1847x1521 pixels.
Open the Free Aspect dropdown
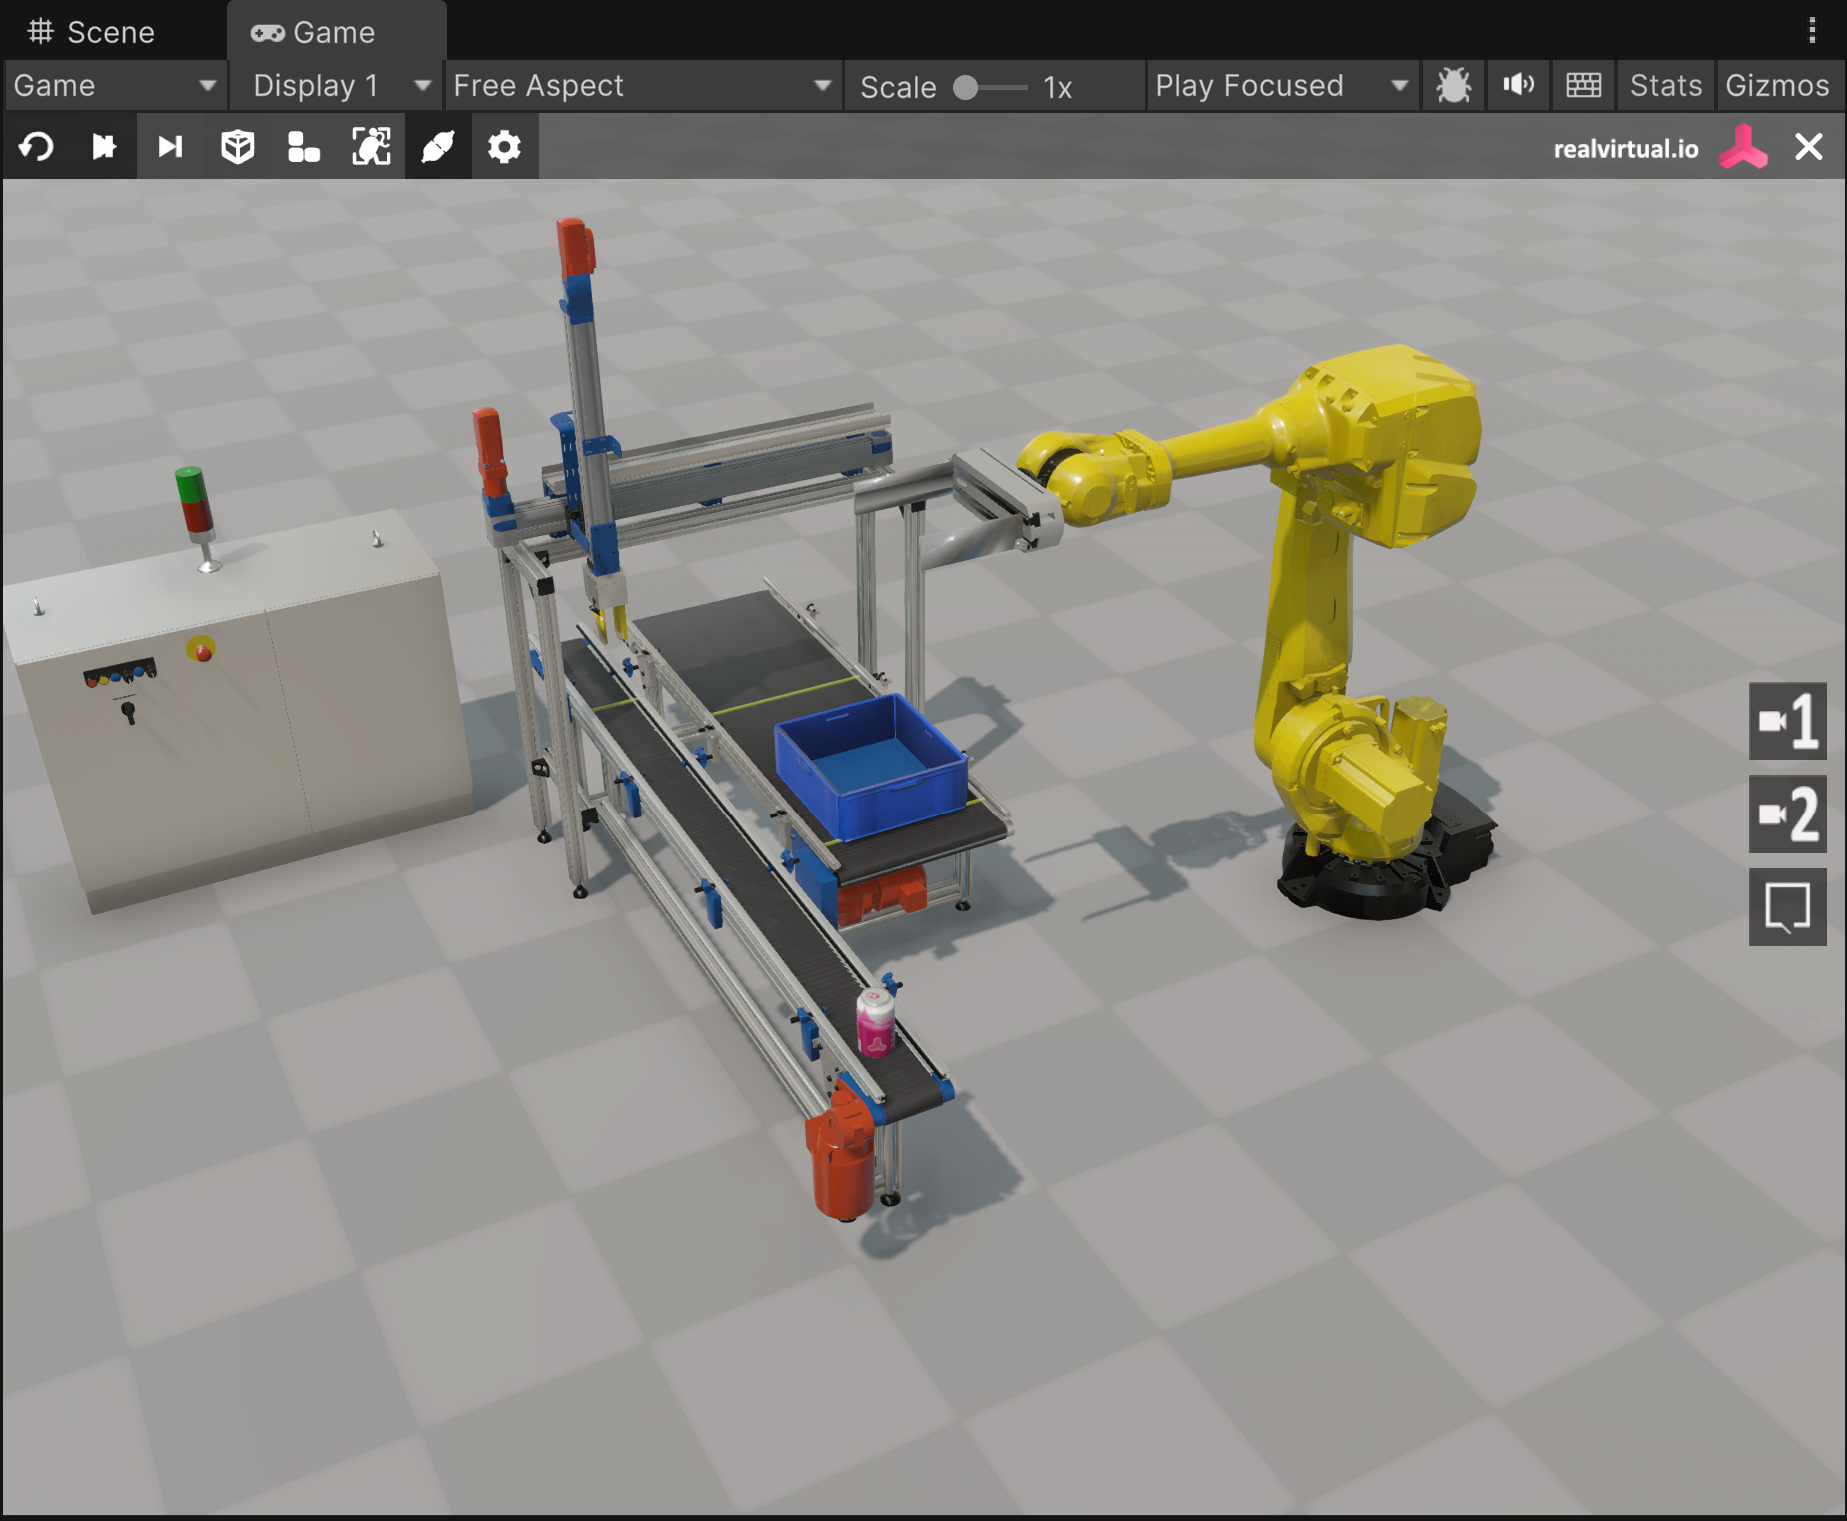point(641,86)
